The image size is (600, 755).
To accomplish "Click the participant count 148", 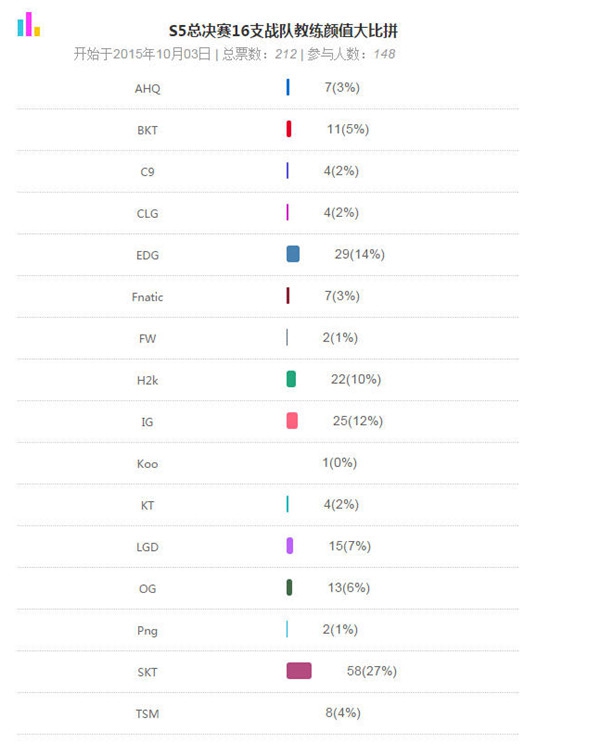I will tap(384, 54).
